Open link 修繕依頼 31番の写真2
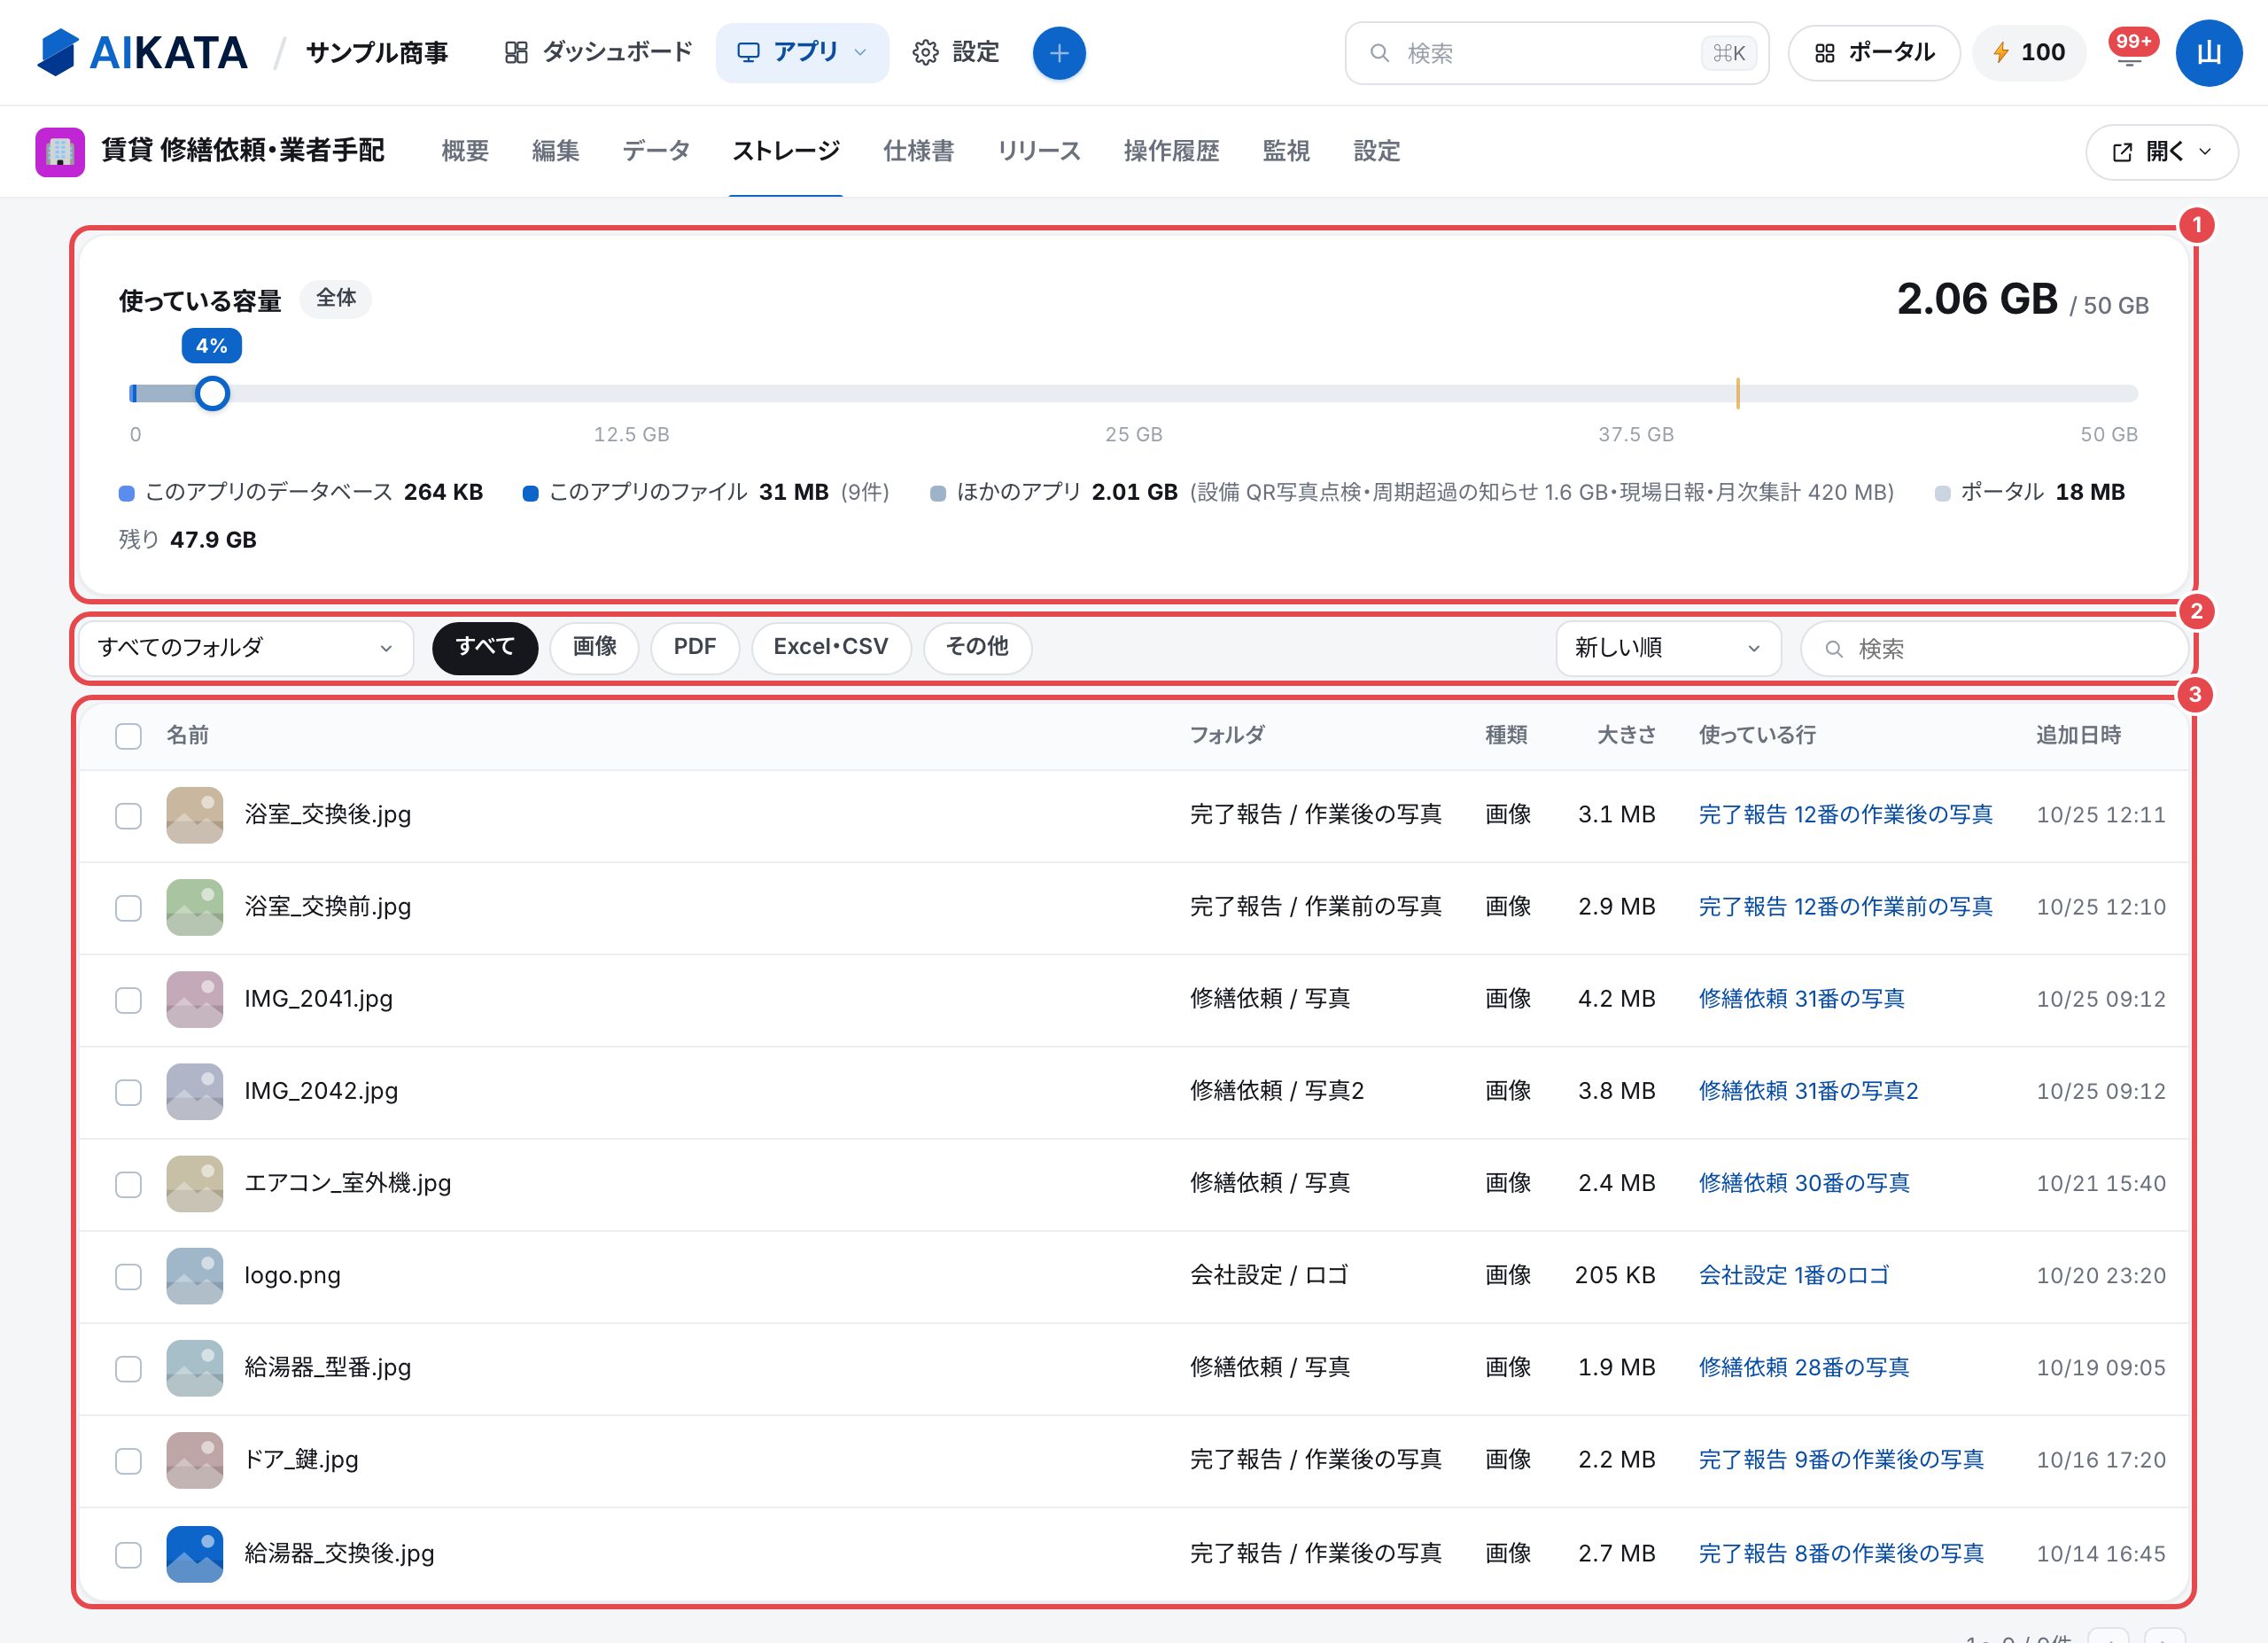 point(1808,1091)
